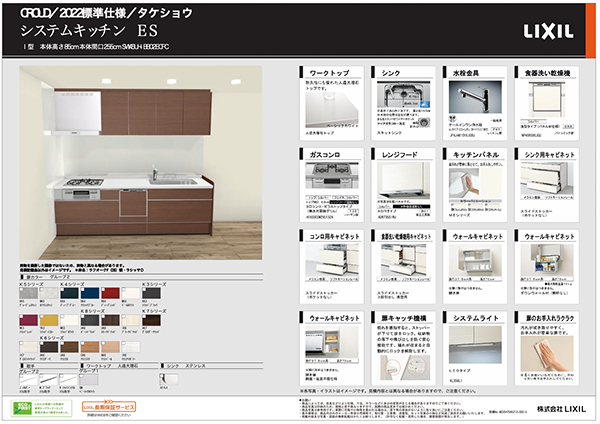Select the シンク card heading
600x424 pixels.
pyautogui.click(x=390, y=73)
